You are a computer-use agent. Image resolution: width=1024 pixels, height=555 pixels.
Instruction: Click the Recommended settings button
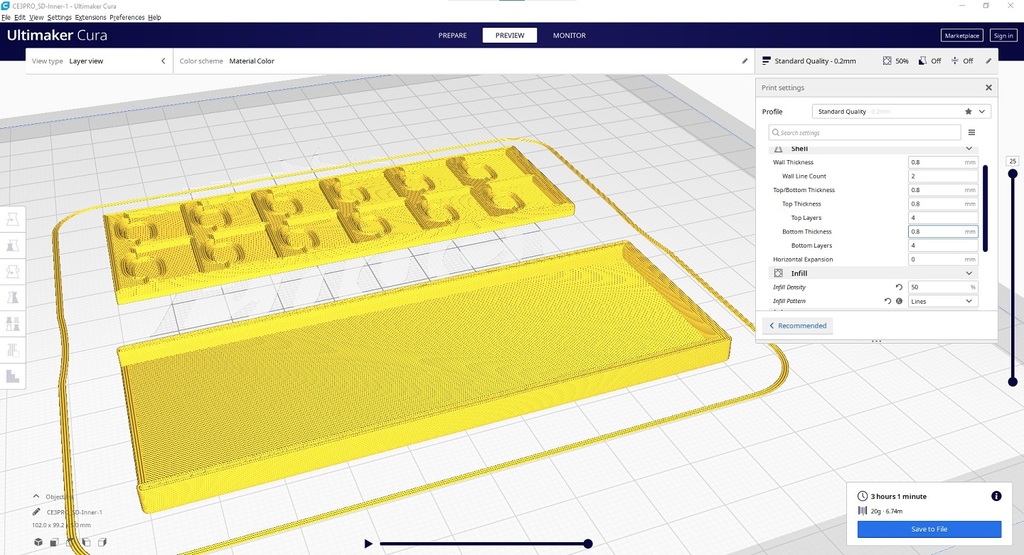pyautogui.click(x=797, y=326)
